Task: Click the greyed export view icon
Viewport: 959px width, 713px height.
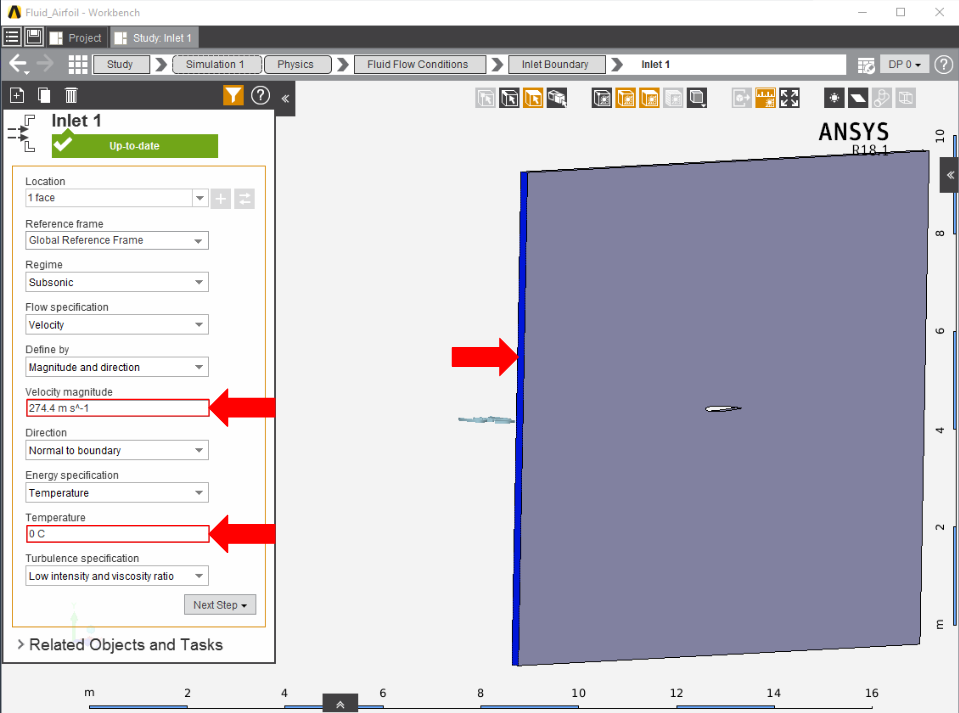Action: (x=741, y=98)
